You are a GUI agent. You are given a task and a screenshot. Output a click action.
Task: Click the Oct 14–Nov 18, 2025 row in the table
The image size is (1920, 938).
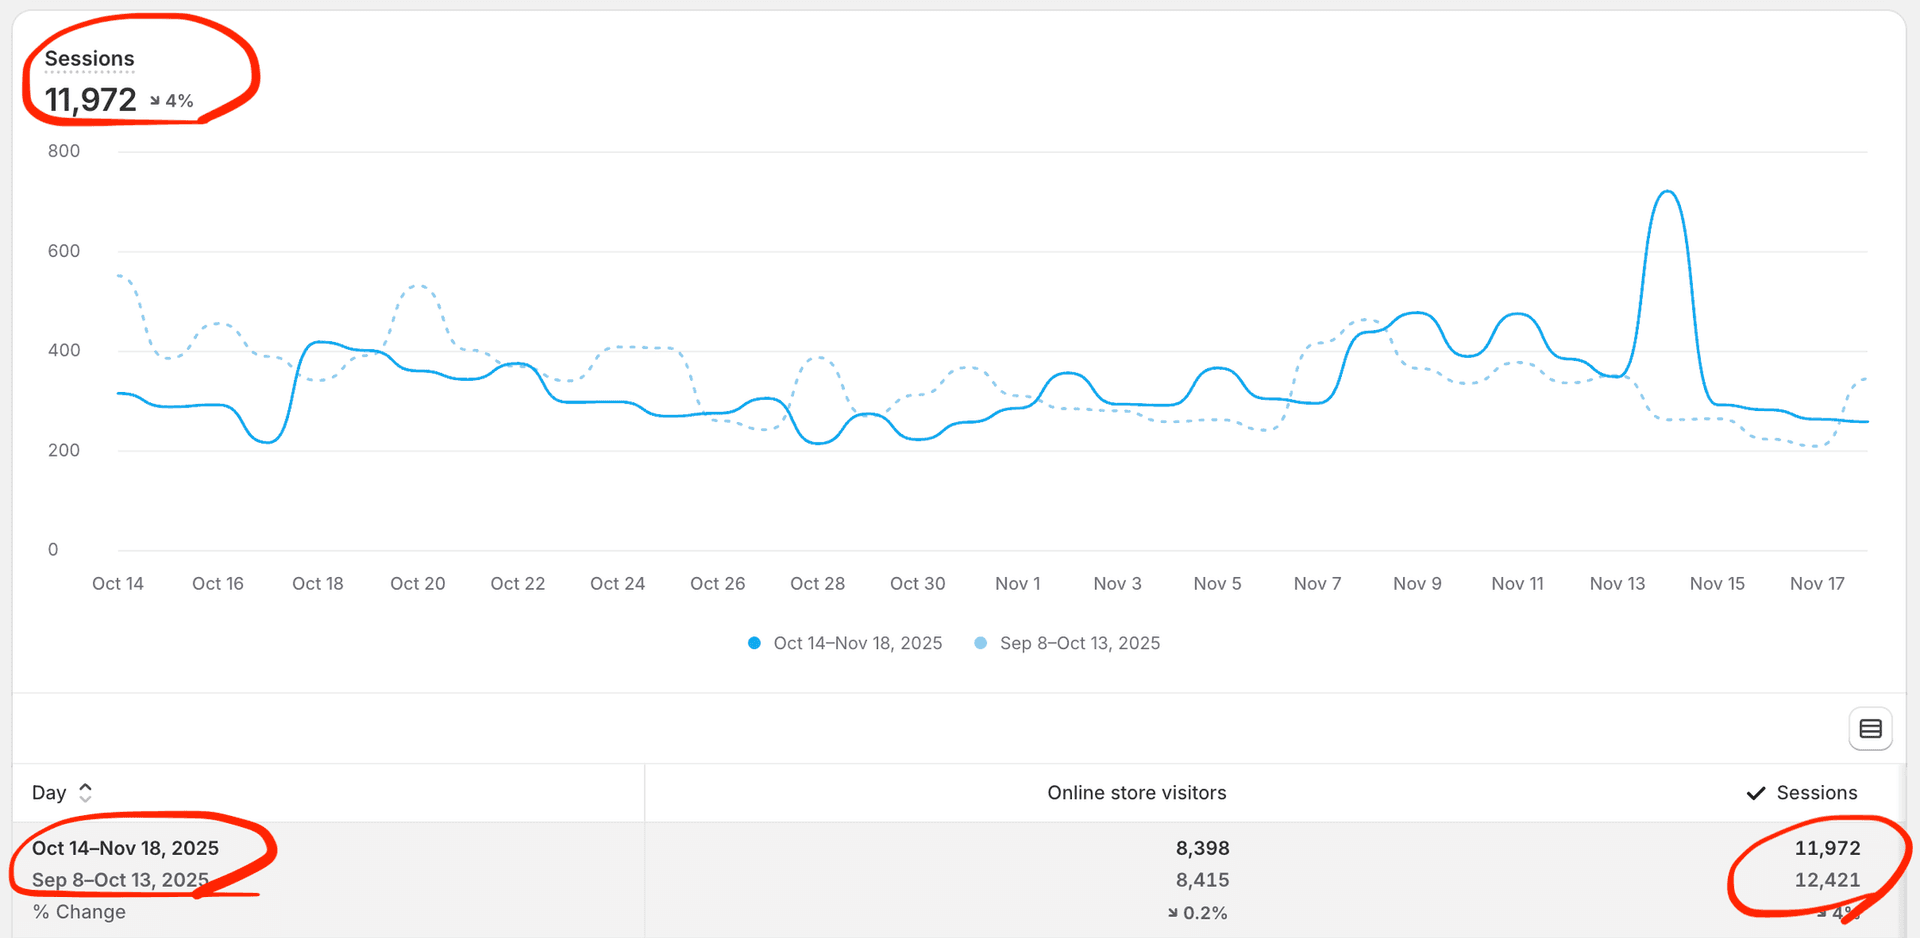click(x=125, y=847)
